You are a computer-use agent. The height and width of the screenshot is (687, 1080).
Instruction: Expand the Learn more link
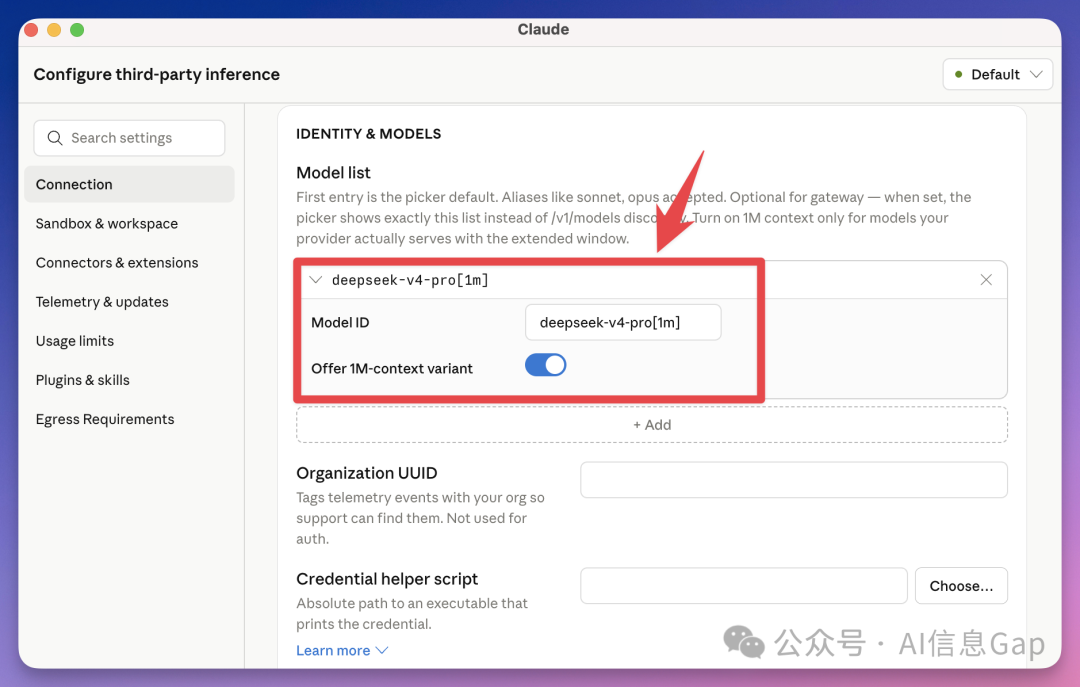point(342,650)
